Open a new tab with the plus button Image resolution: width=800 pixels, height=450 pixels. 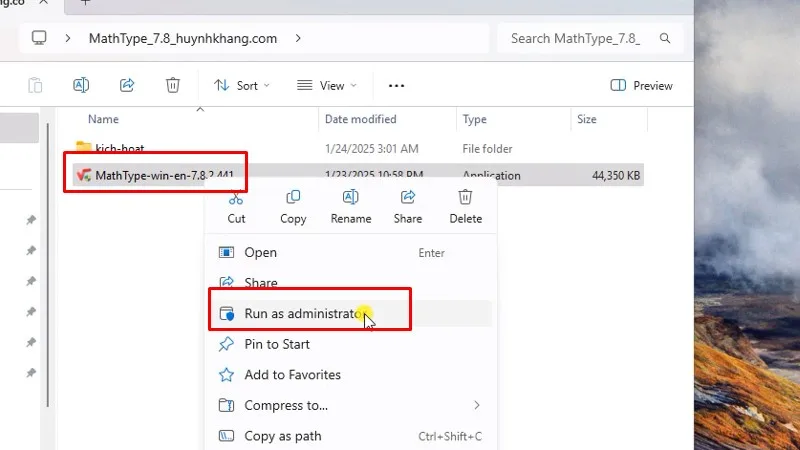coord(85,3)
